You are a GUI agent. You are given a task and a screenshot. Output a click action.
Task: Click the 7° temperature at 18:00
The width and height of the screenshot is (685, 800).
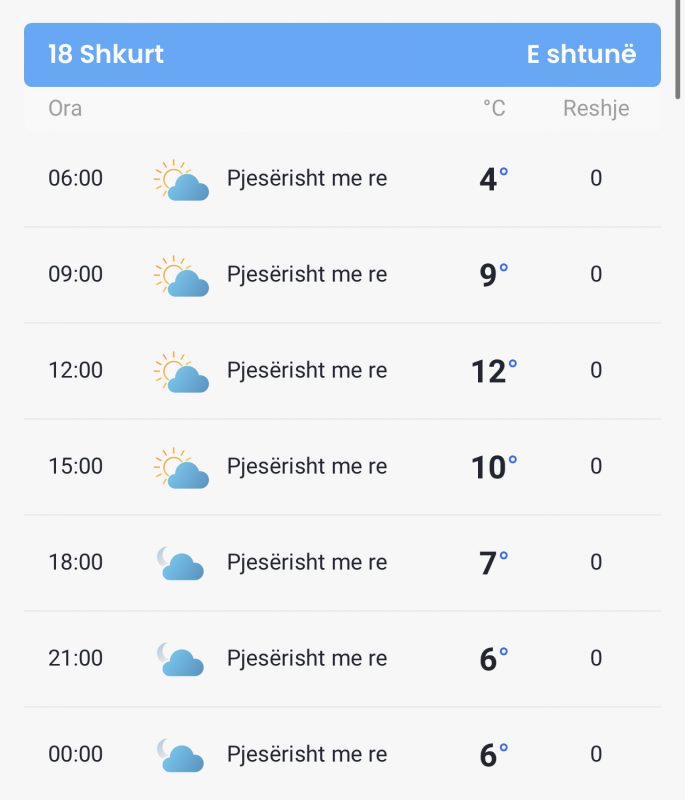pyautogui.click(x=494, y=562)
